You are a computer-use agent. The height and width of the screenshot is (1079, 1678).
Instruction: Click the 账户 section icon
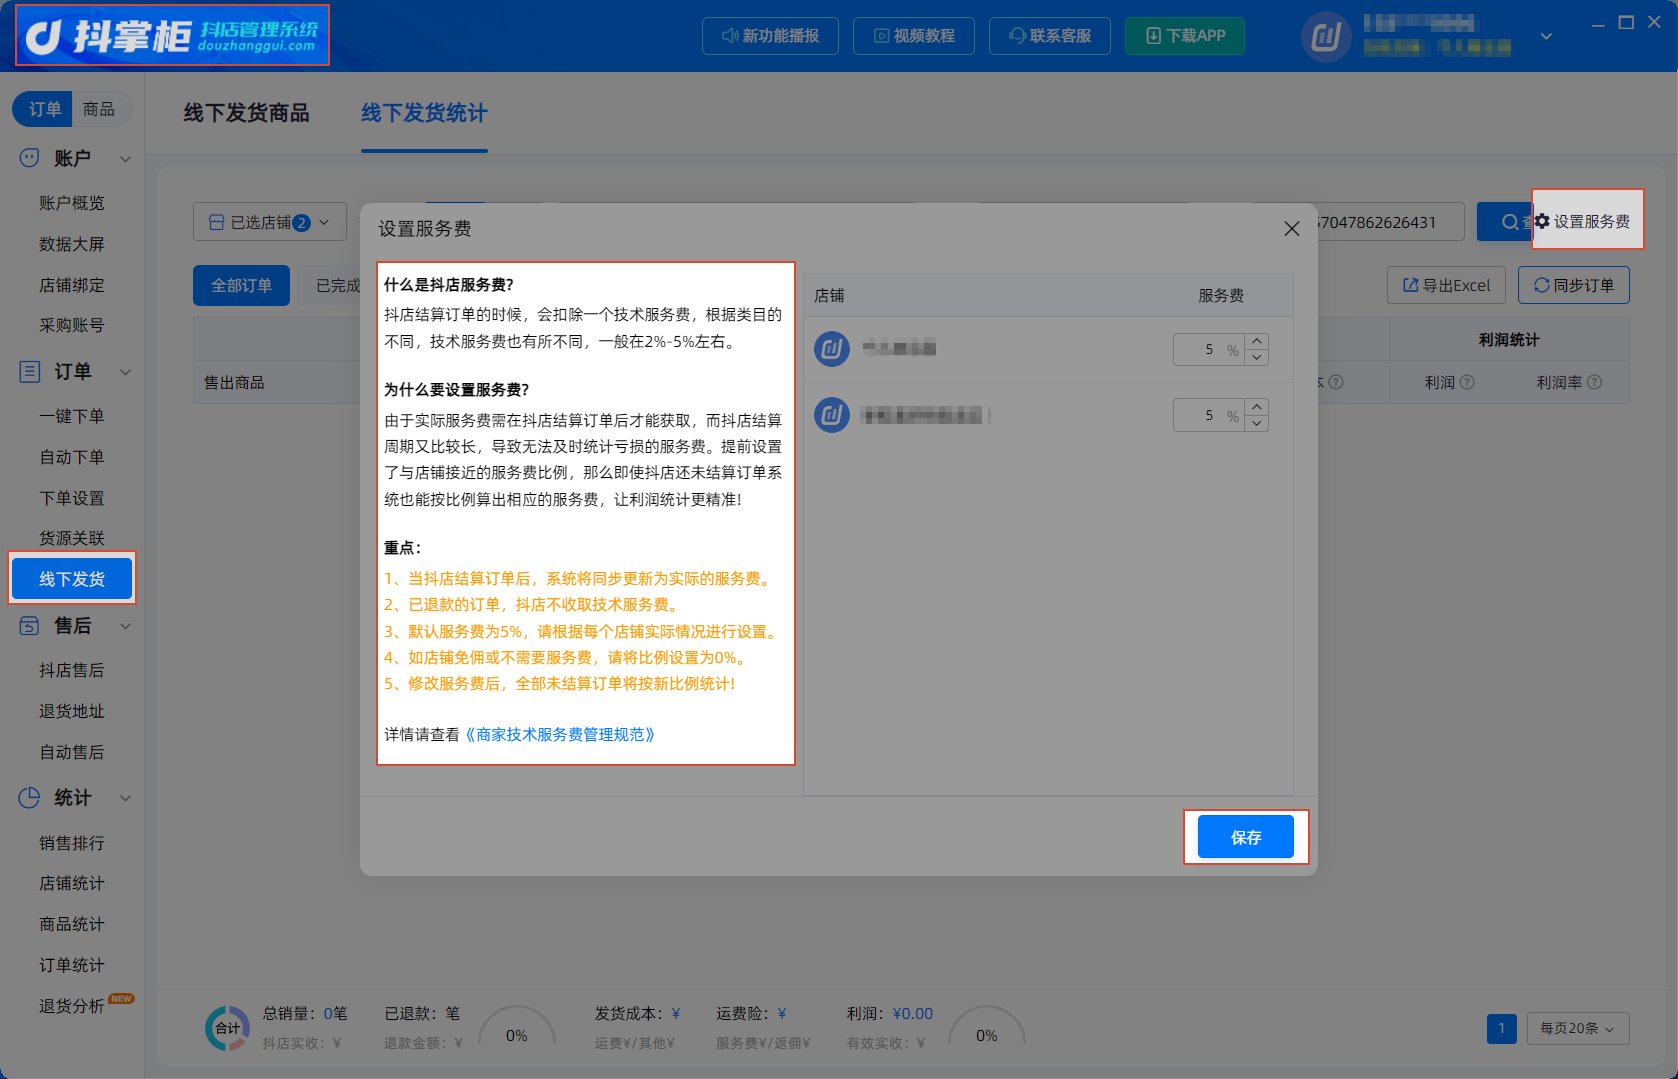point(30,158)
